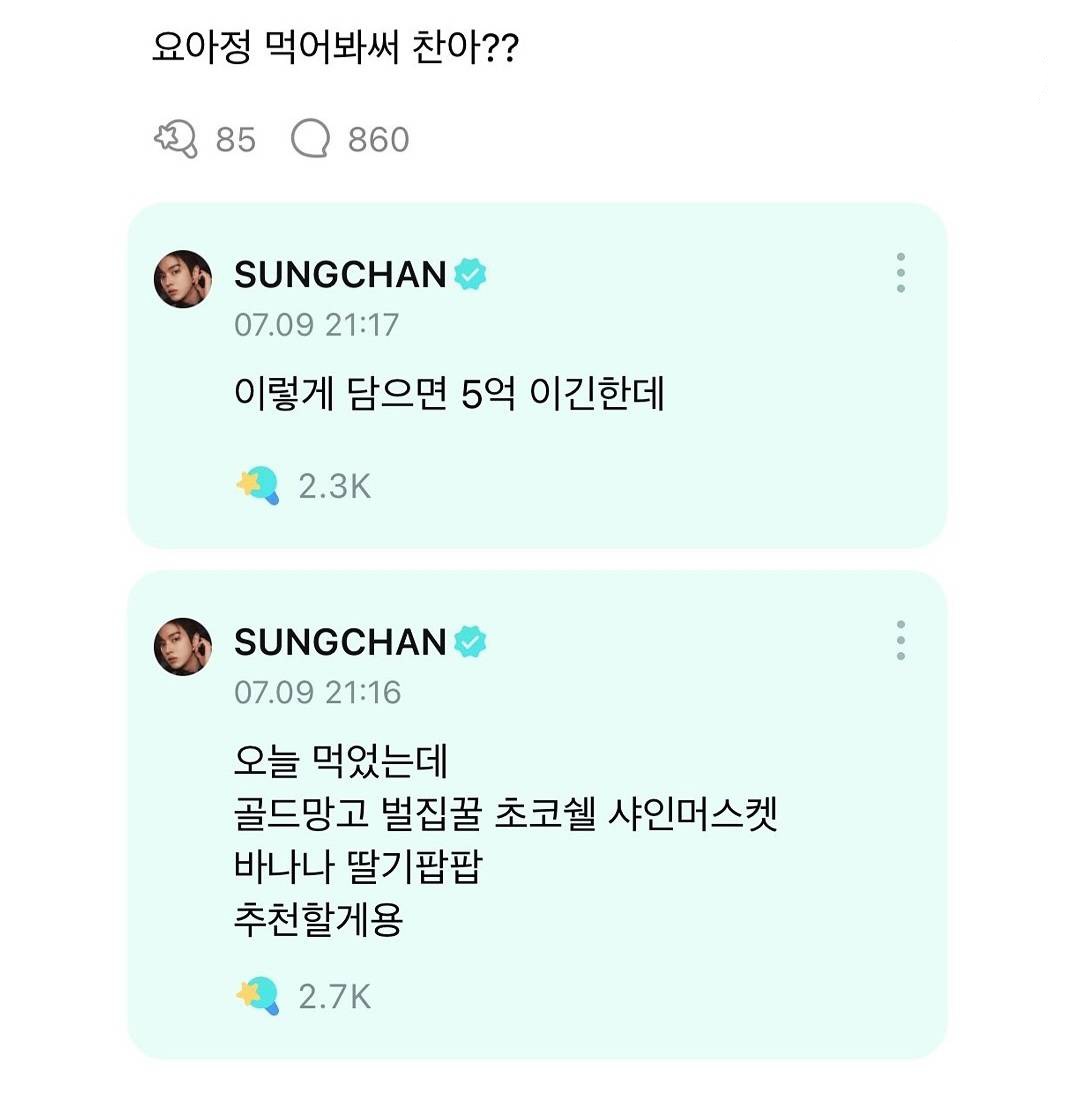Image resolution: width=1080 pixels, height=1104 pixels.
Task: Tap the star reaction icon beside 2.3K
Action: [258, 486]
